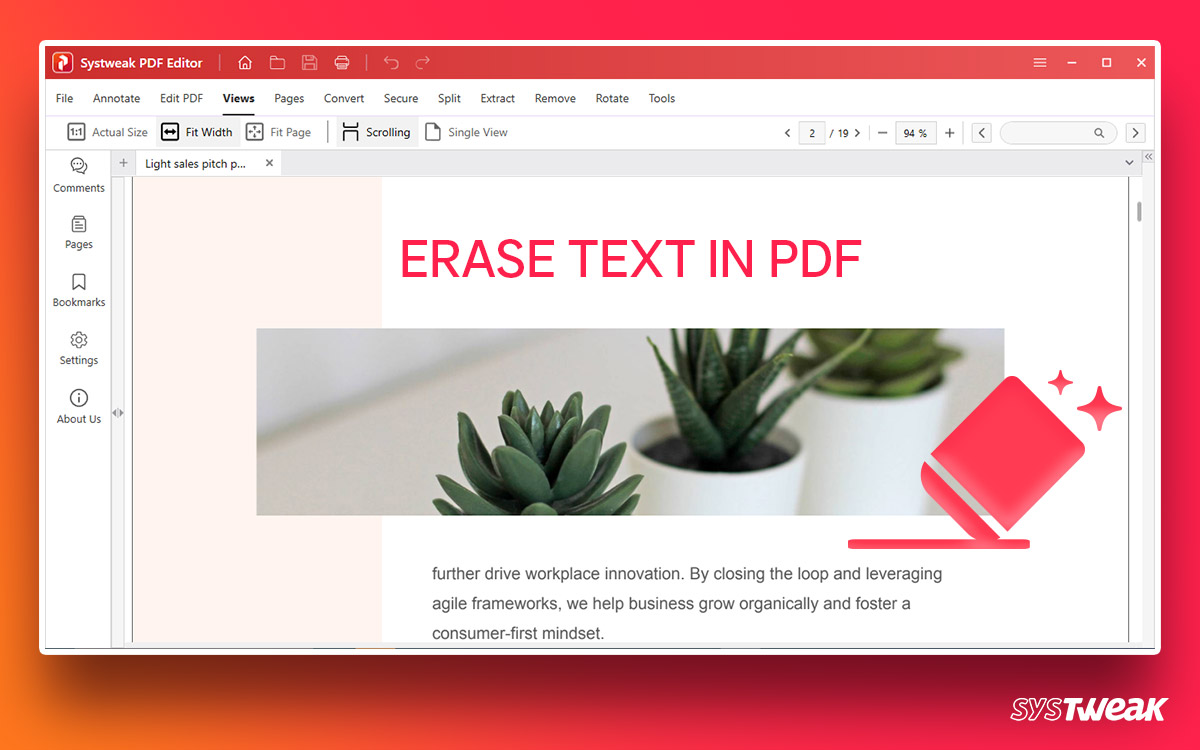Screen dimensions: 1200x750
Task: Enable Fit Page view mode
Action: click(279, 131)
